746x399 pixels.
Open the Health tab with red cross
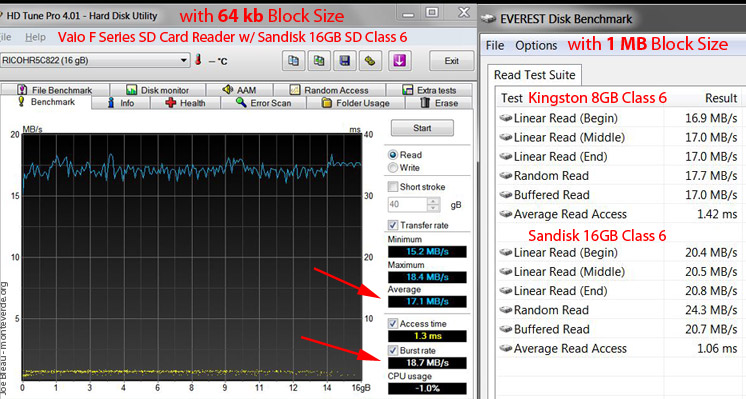(x=185, y=103)
